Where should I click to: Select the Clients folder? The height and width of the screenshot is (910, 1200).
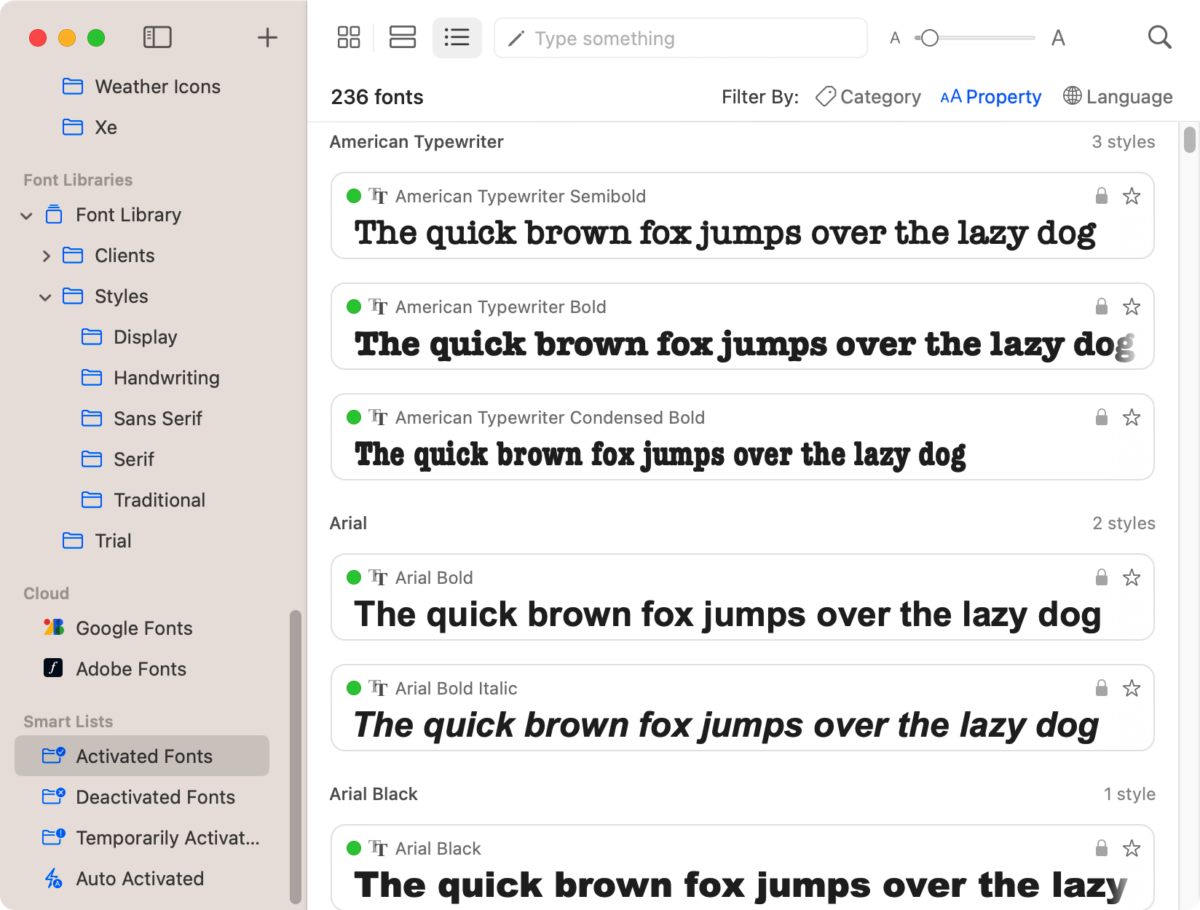coord(108,256)
